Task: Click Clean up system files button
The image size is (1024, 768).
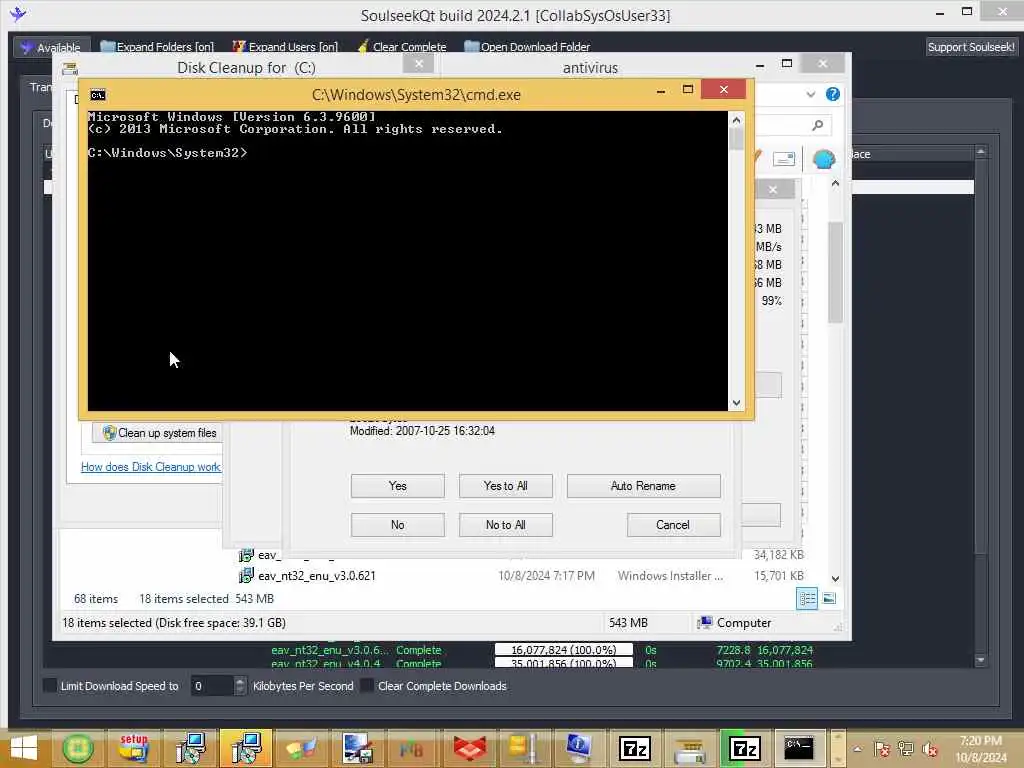Action: click(x=157, y=432)
